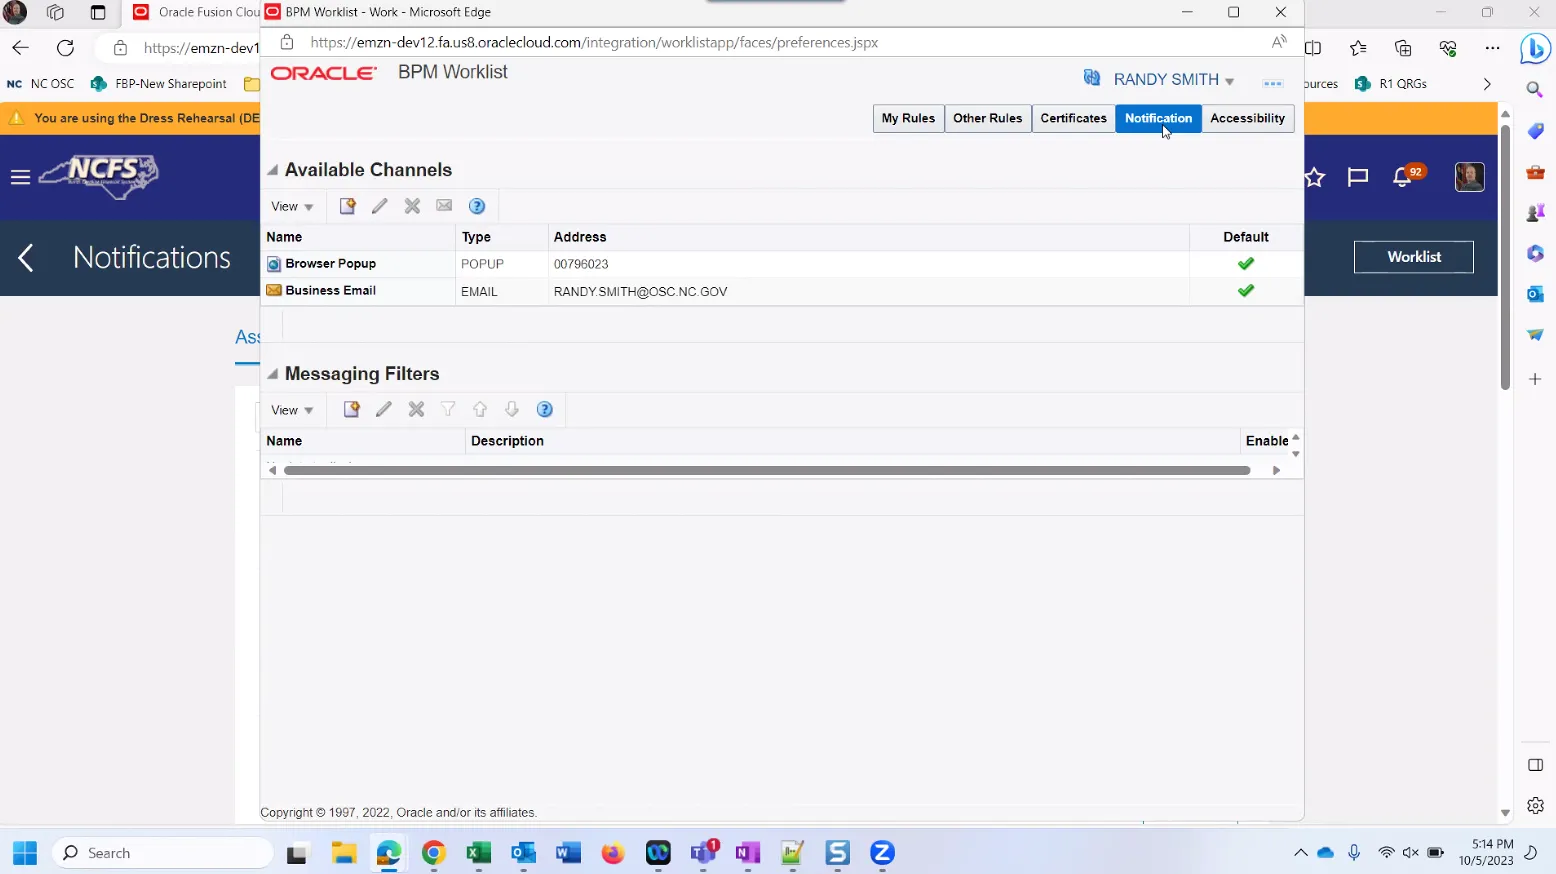Delete channel using X icon in Available Channels
The height and width of the screenshot is (874, 1556).
click(x=412, y=206)
